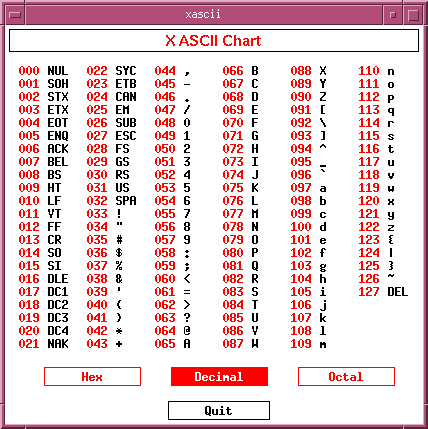428x429 pixels.
Task: Click the CR entry next to 013
Action: click(54, 240)
